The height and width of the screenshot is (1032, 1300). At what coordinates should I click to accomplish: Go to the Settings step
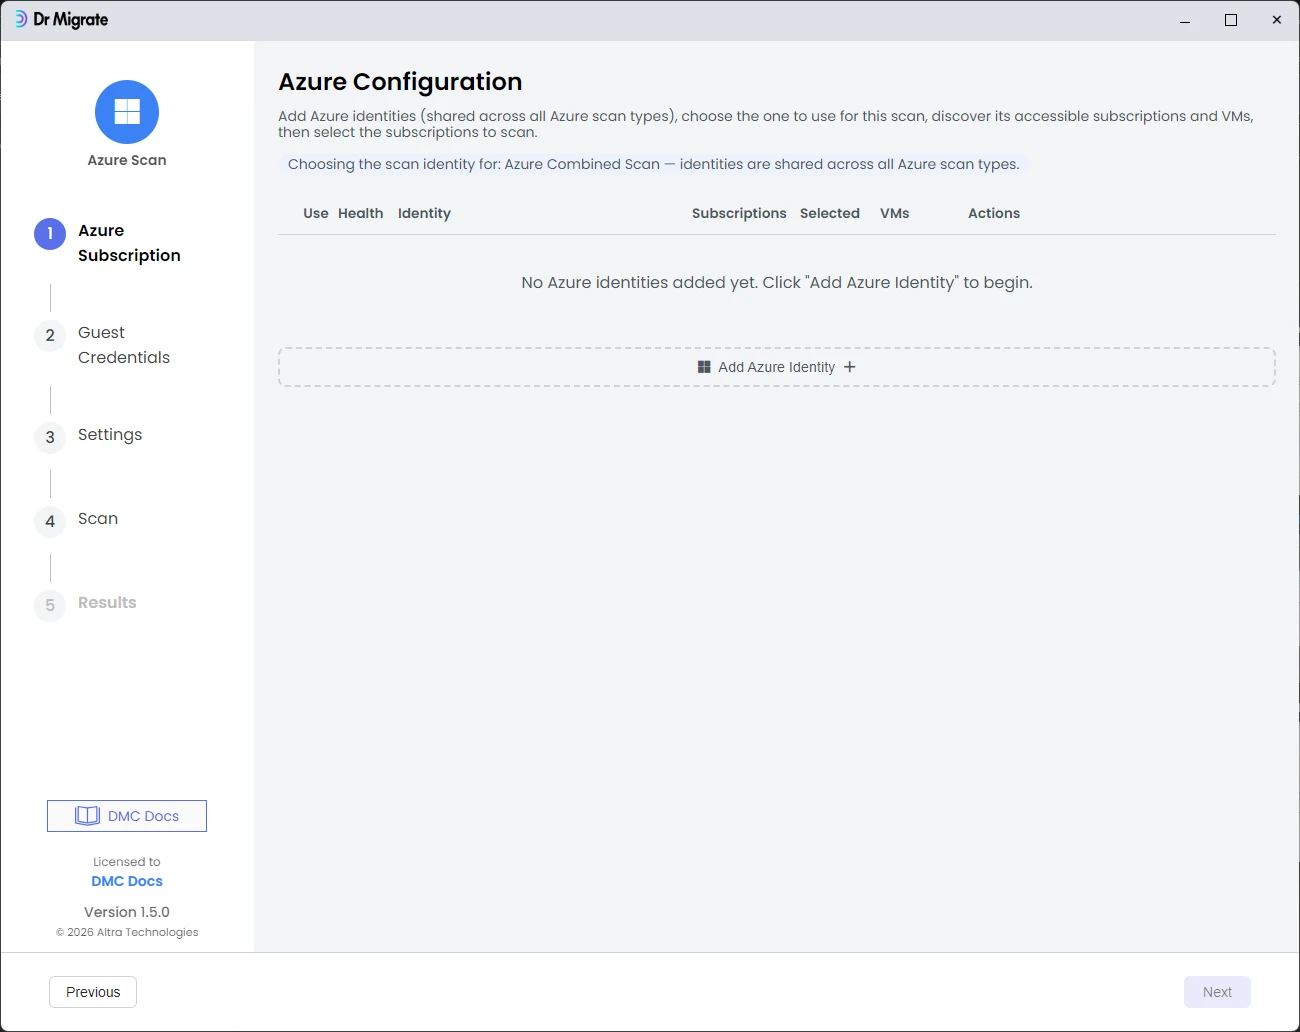[x=110, y=435]
